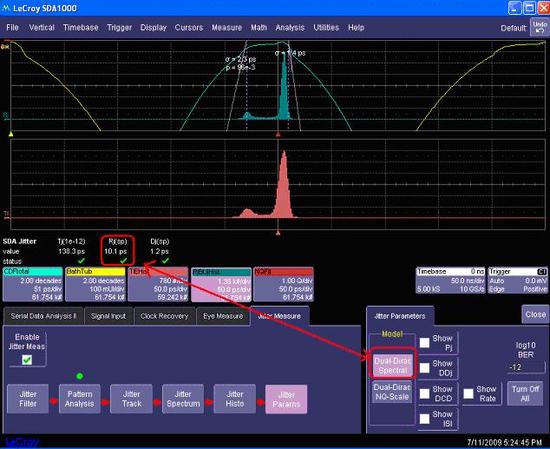Click the Turn Off All button

tap(525, 394)
